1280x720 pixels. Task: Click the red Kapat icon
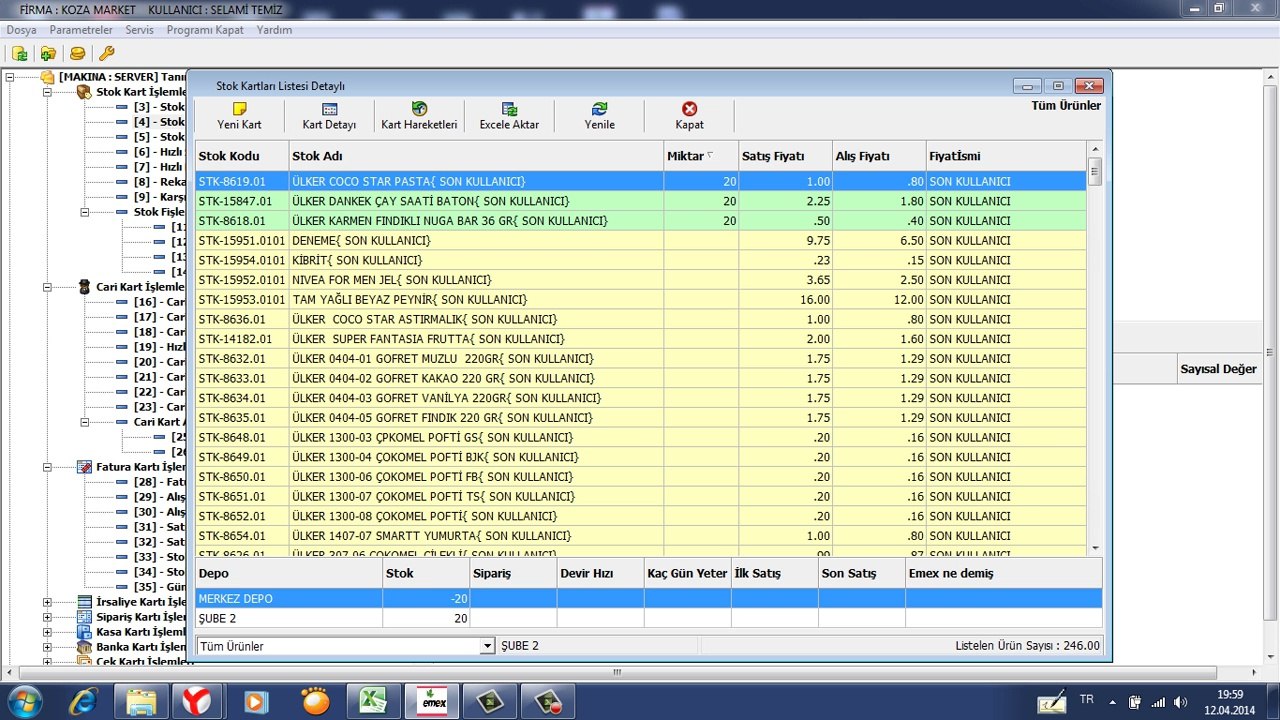click(689, 109)
